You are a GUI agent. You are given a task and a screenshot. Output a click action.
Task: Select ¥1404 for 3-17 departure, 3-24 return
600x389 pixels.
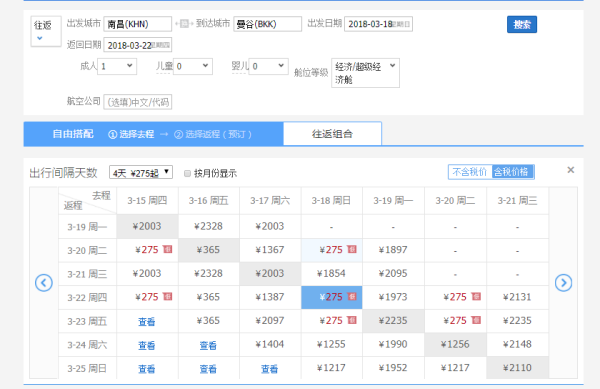tap(270, 344)
